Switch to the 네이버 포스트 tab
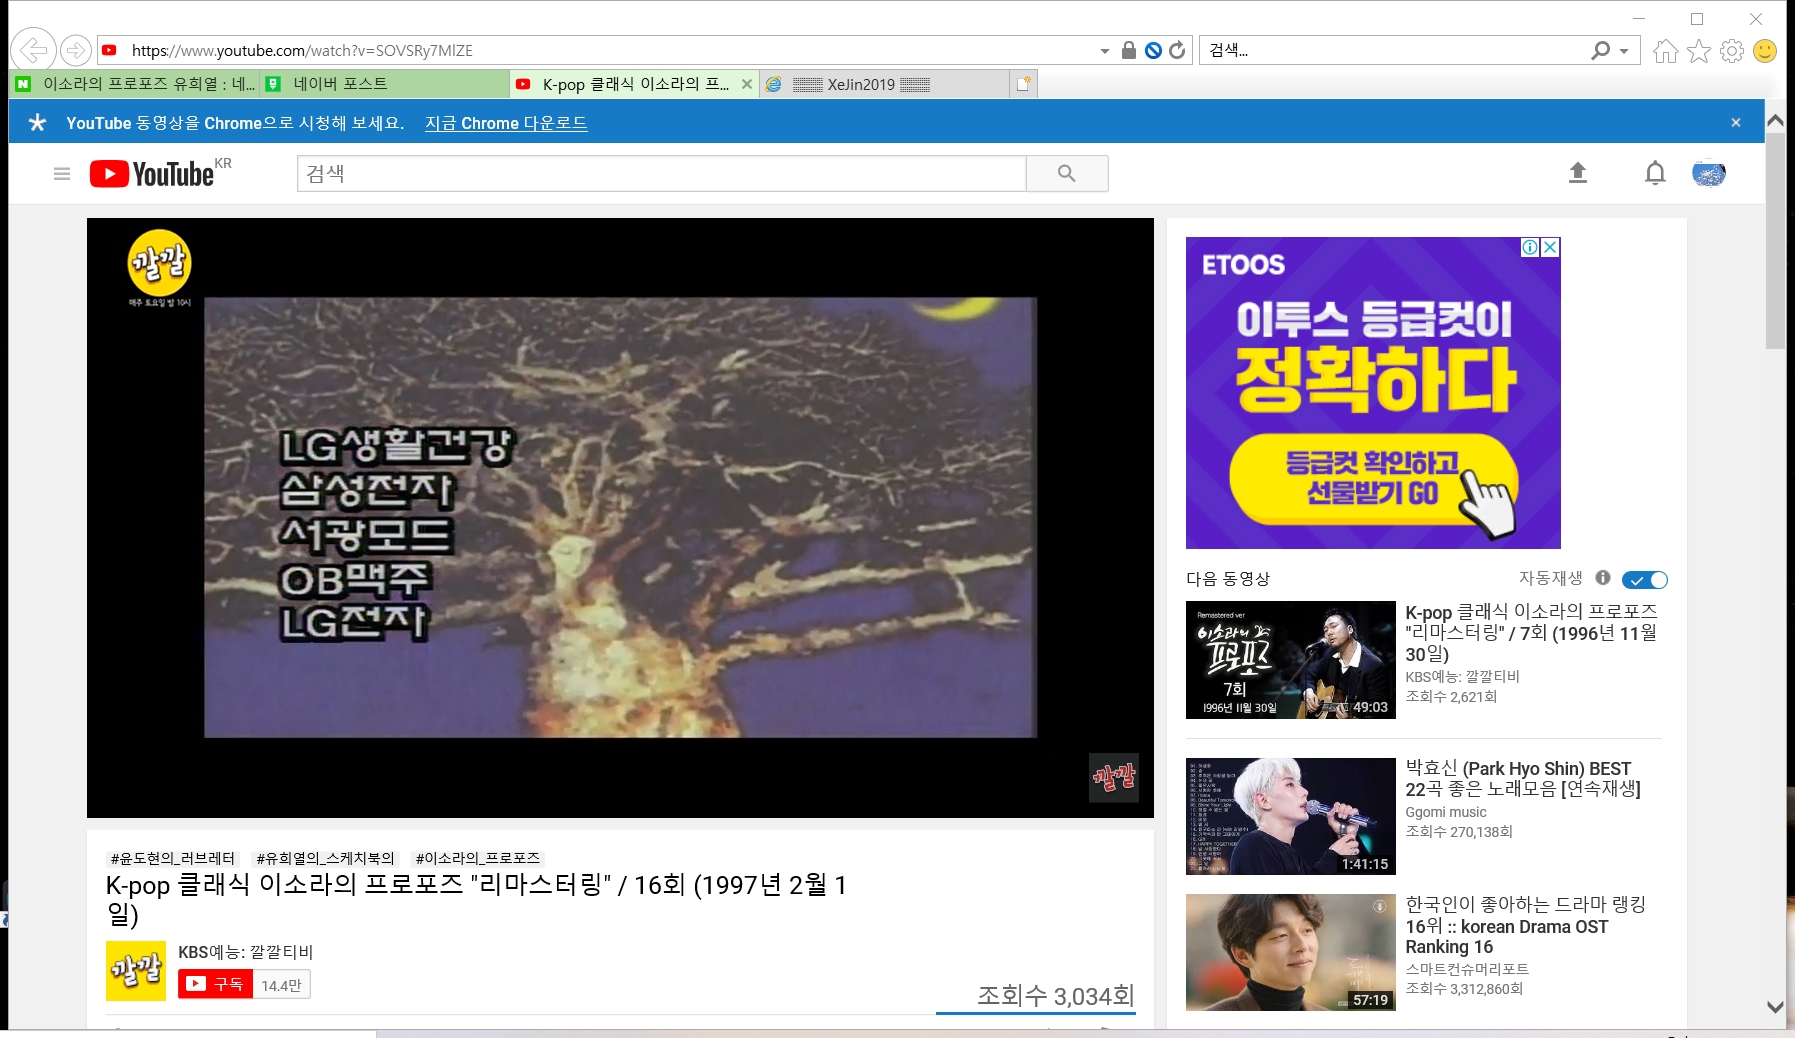Screen dimensions: 1795x1038 pyautogui.click(x=385, y=84)
